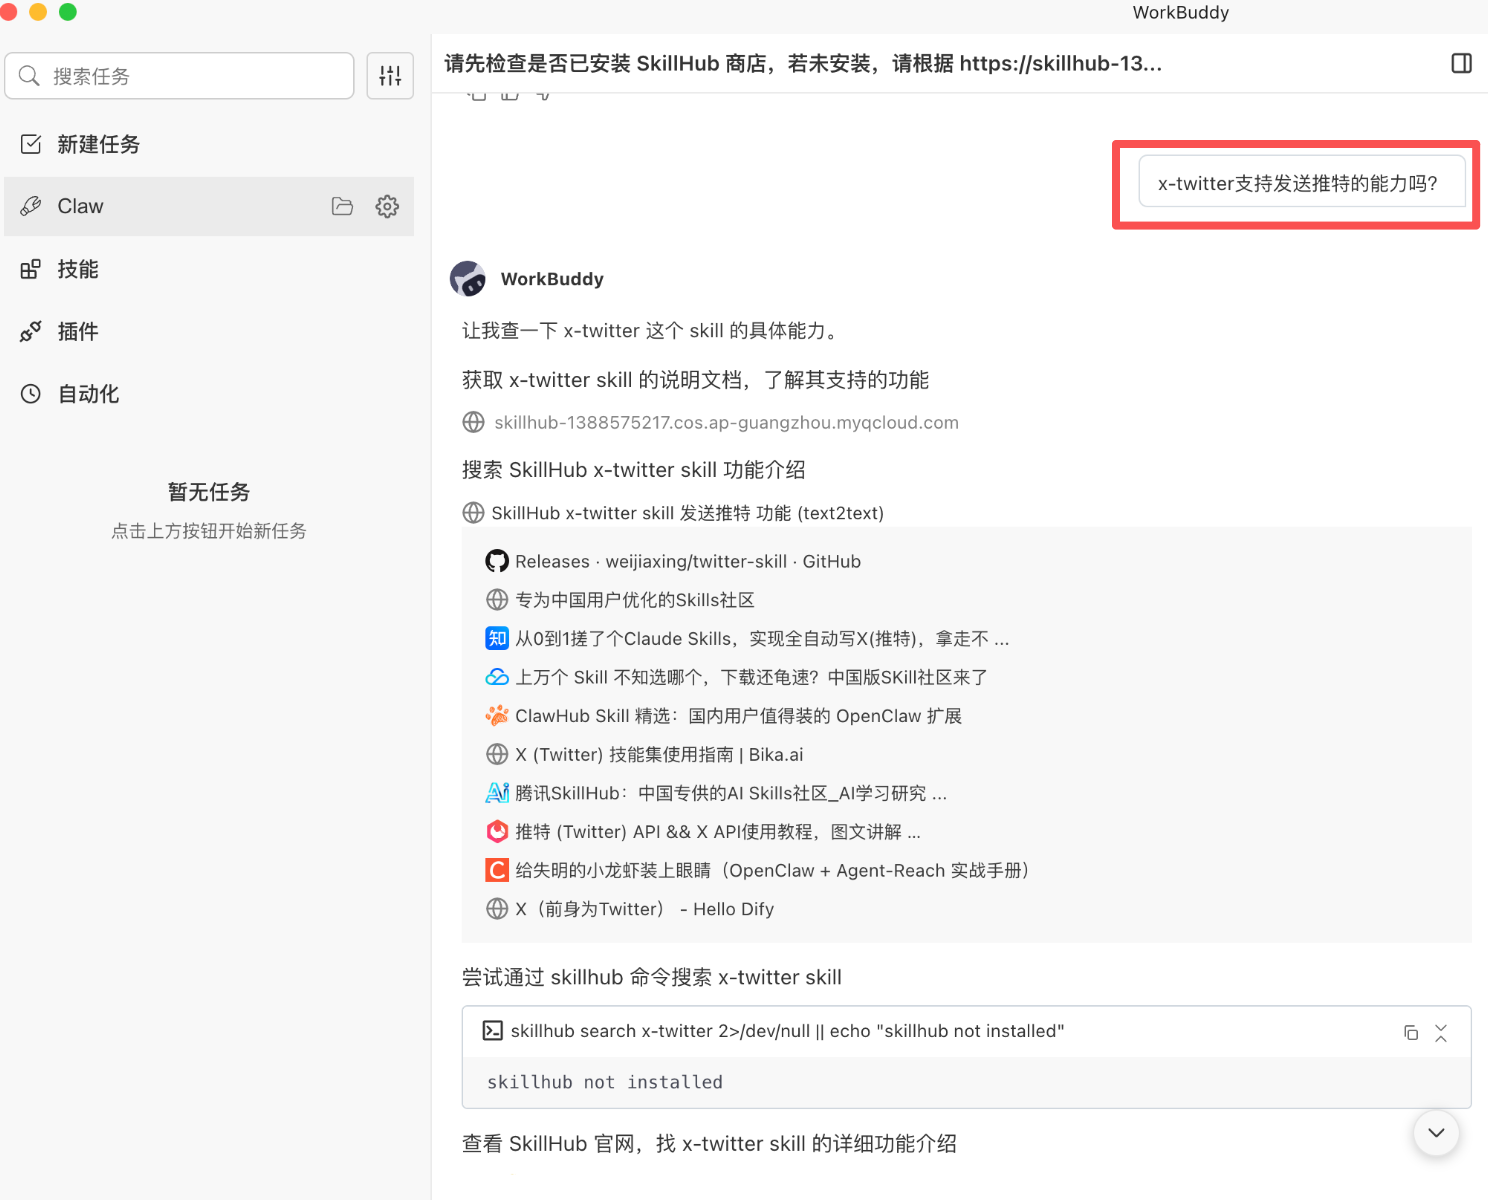Click the terminal icon in command block
Viewport: 1488px width, 1200px height.
tap(493, 1031)
